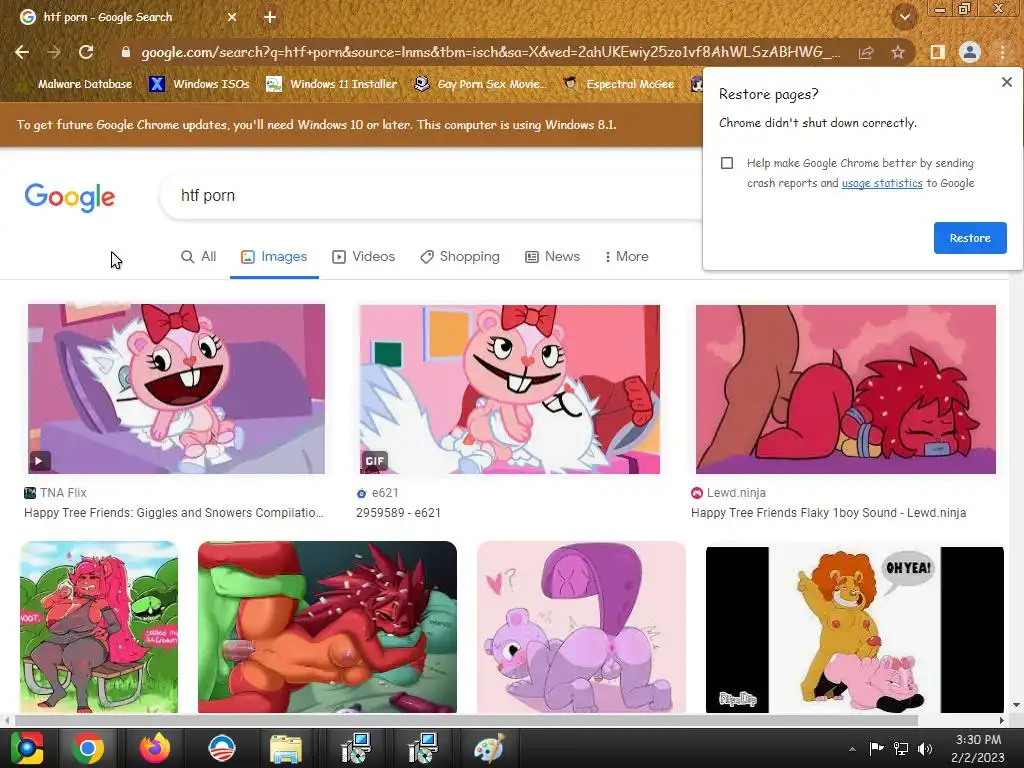The height and width of the screenshot is (768, 1024).
Task: Expand the tab search dropdown arrow
Action: 905,17
